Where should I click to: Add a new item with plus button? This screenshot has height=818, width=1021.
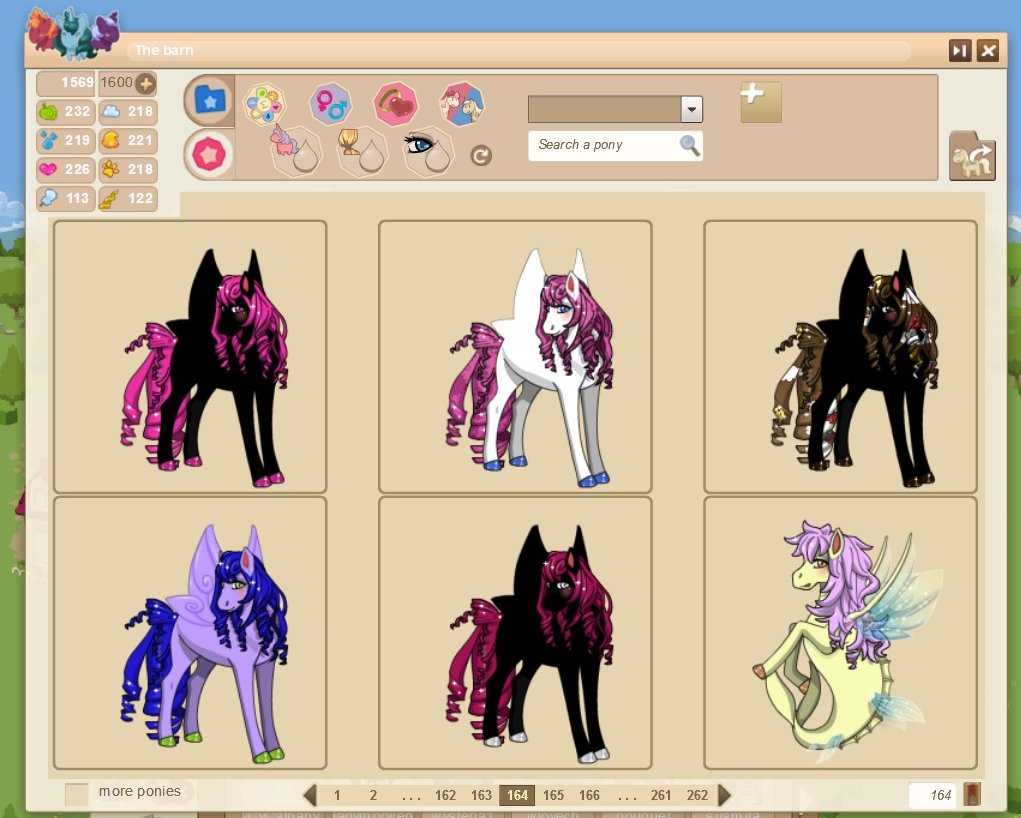pyautogui.click(x=761, y=102)
